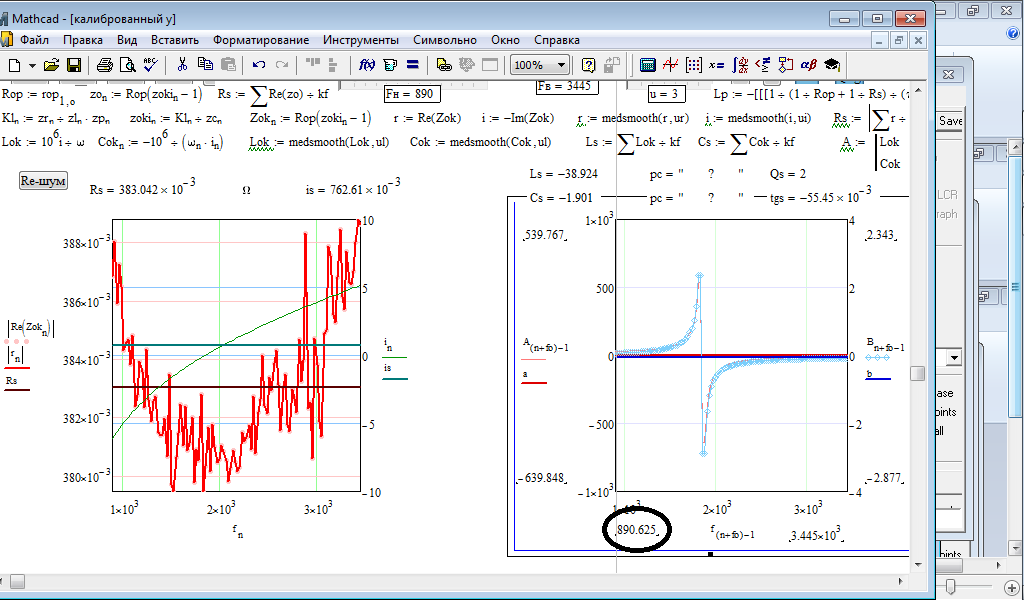Expand combo box in background window
The image size is (1024, 600).
[955, 357]
